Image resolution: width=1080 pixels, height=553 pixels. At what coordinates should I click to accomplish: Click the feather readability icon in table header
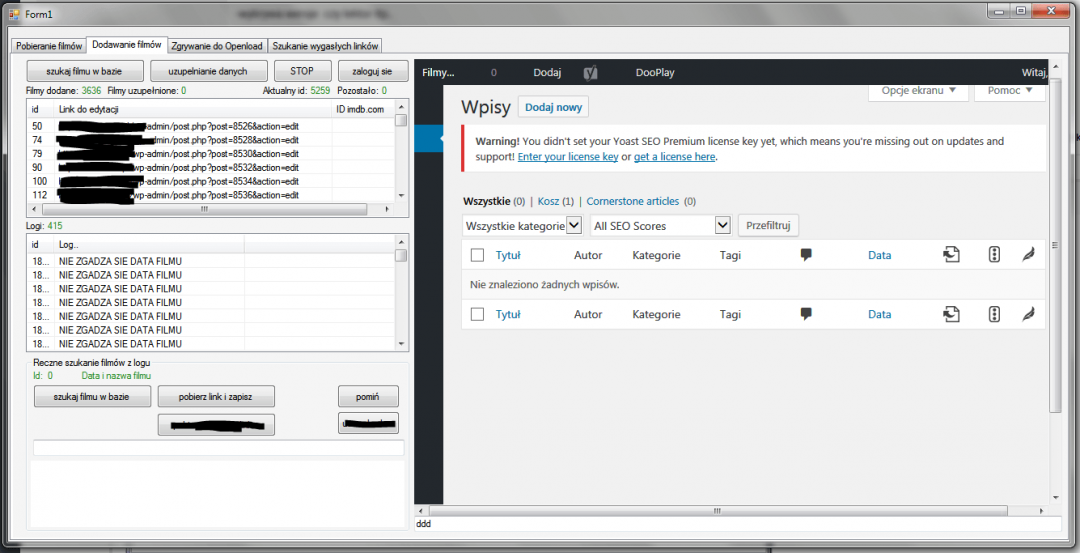pos(1027,255)
